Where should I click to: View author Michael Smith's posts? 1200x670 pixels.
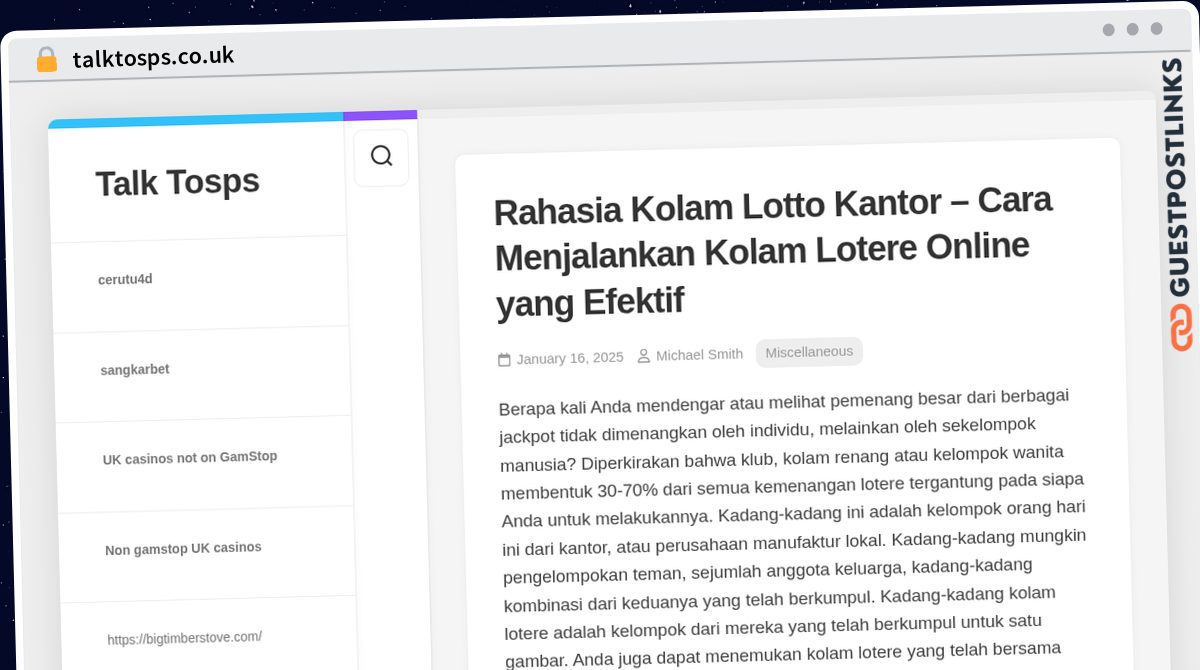(x=699, y=354)
